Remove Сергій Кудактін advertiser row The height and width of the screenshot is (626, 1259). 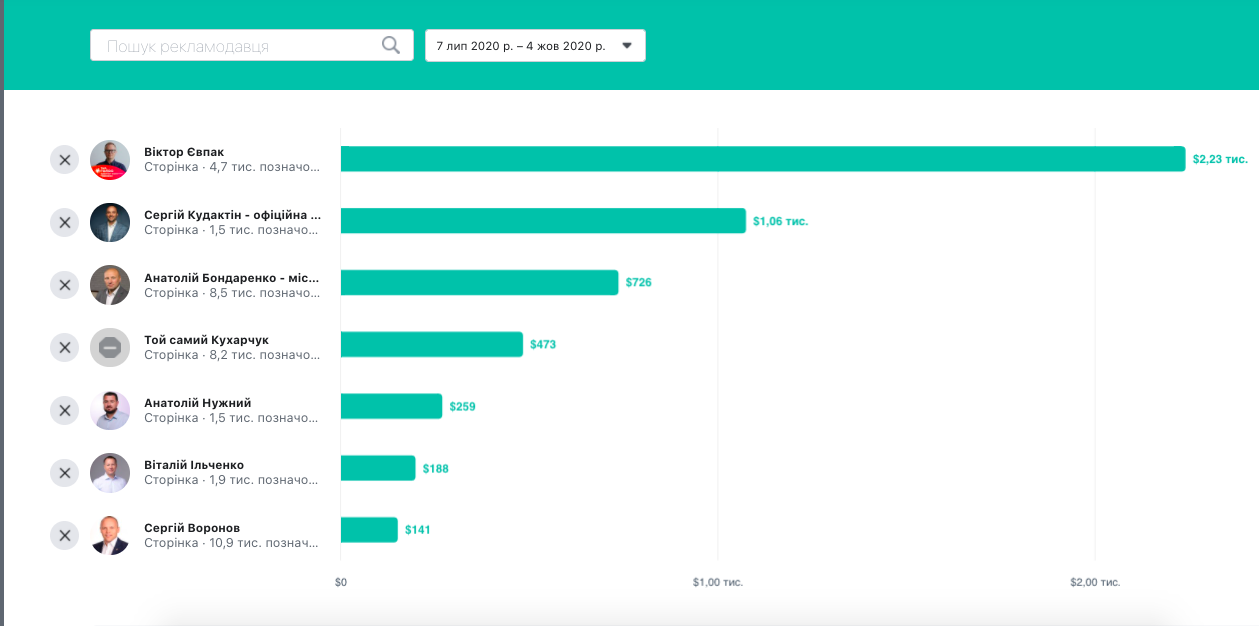click(x=64, y=222)
